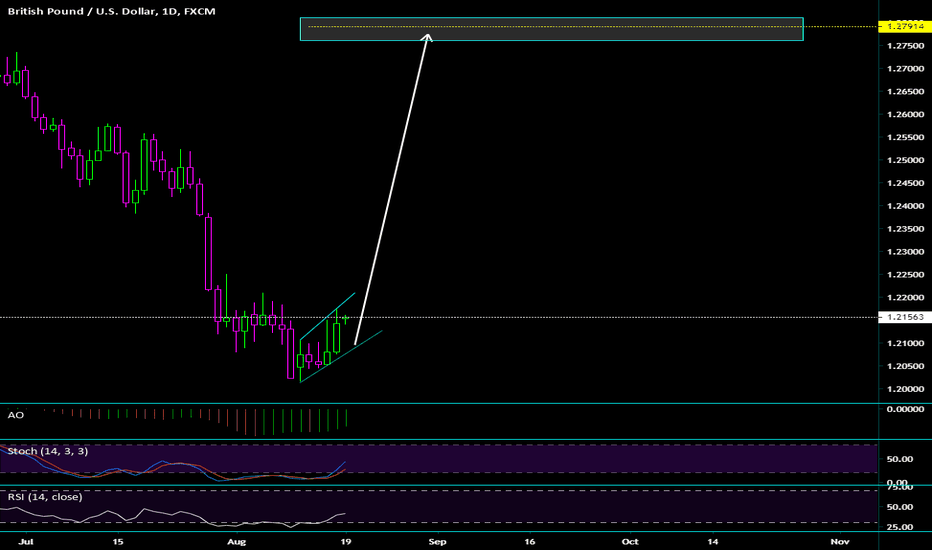Click the 19 date label on time axis

[346, 542]
